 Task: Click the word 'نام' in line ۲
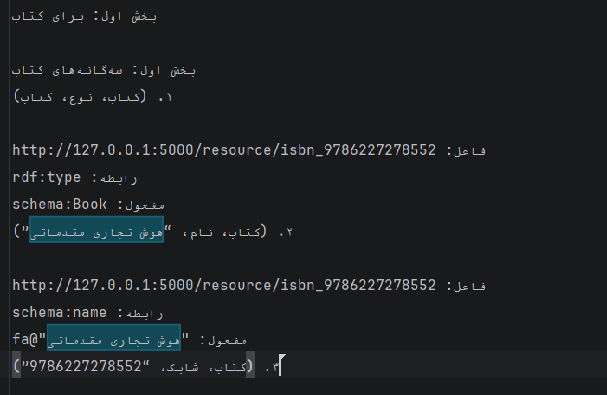(201, 232)
